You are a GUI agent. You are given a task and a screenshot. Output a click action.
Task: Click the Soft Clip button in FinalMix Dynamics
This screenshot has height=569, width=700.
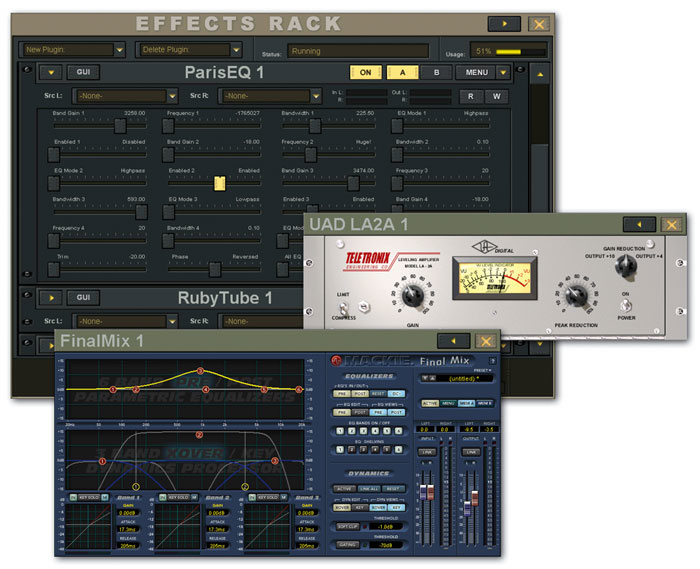point(349,526)
